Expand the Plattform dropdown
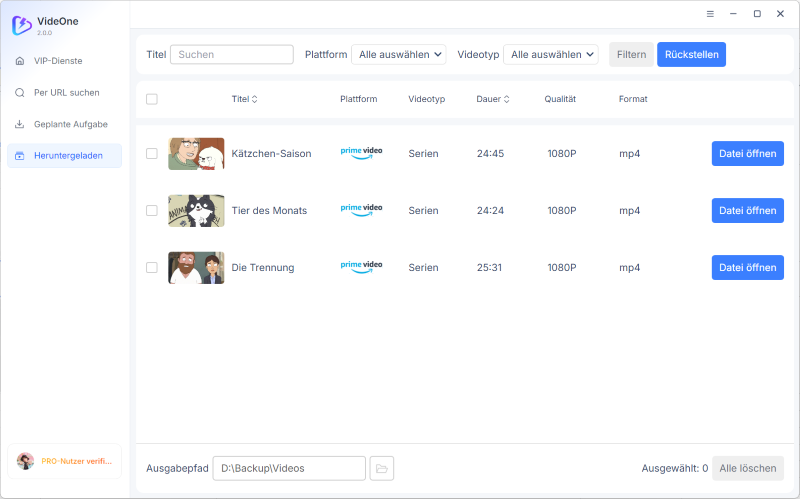Image resolution: width=800 pixels, height=499 pixels. [x=399, y=55]
